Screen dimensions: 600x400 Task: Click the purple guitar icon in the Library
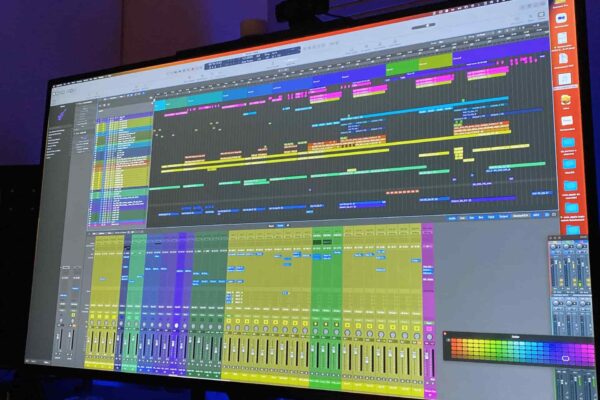pos(62,114)
